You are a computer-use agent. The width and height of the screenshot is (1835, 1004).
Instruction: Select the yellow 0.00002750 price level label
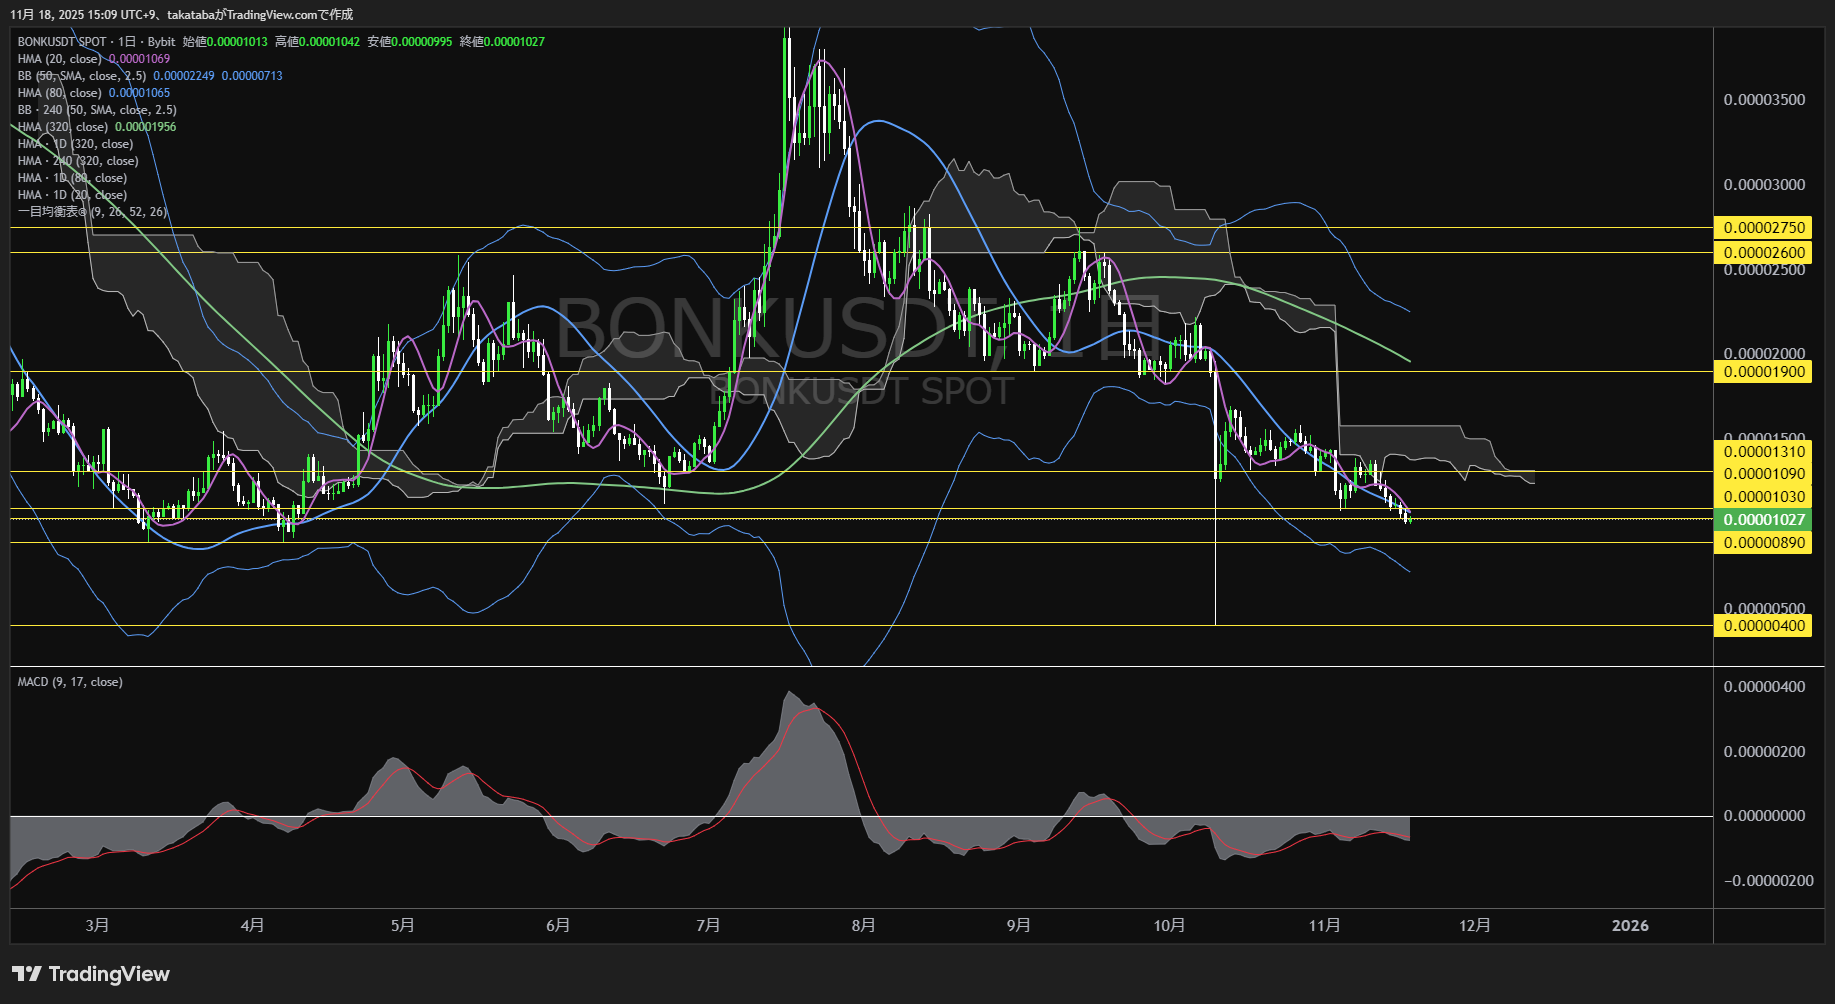[x=1763, y=228]
